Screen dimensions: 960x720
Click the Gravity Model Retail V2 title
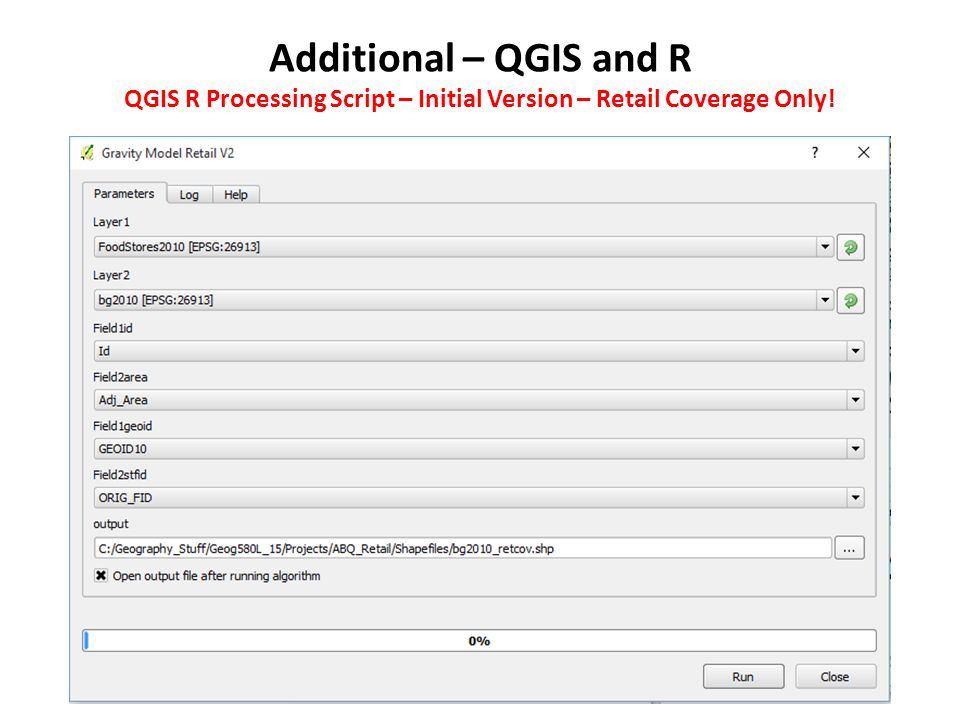coord(168,153)
